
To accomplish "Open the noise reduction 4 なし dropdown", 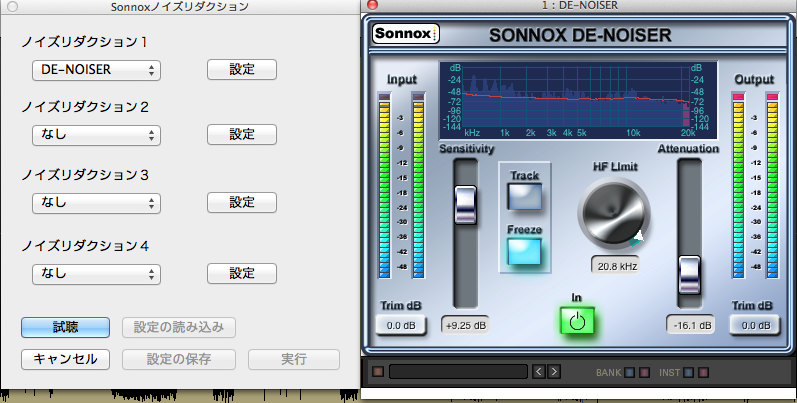I will coord(97,274).
